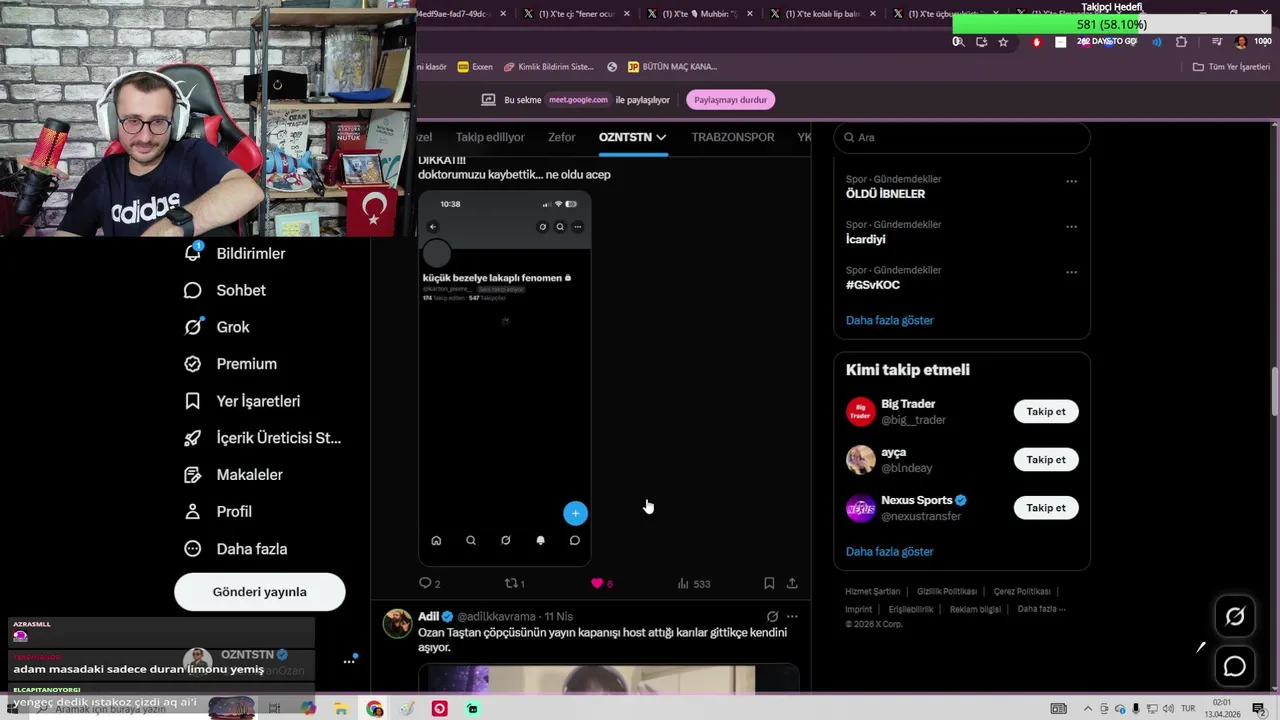Image resolution: width=1280 pixels, height=720 pixels.
Task: Click the Chrome icon in the taskbar
Action: [374, 709]
